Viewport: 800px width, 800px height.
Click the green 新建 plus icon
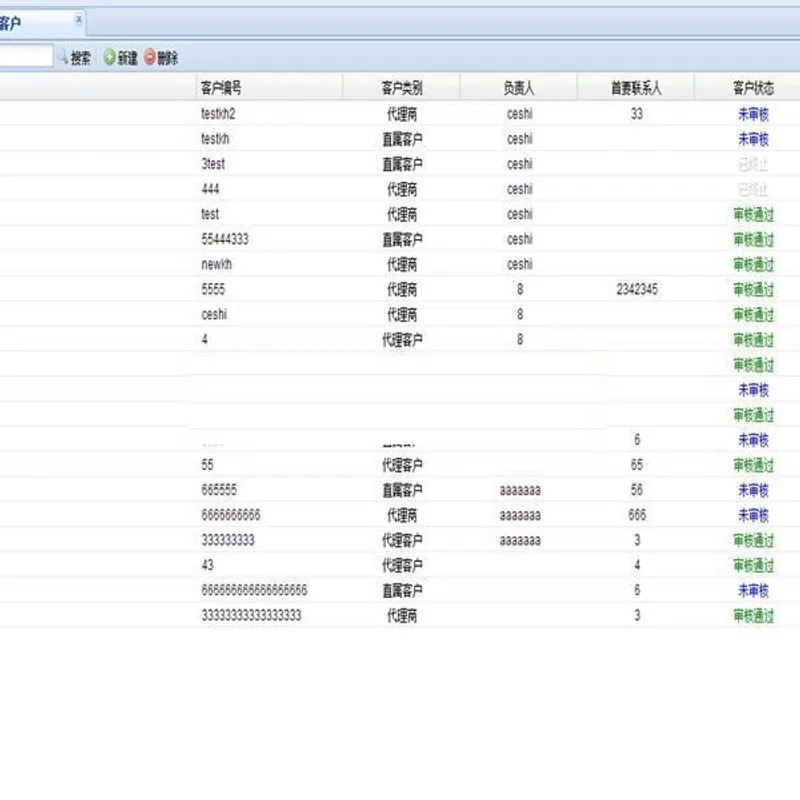109,57
